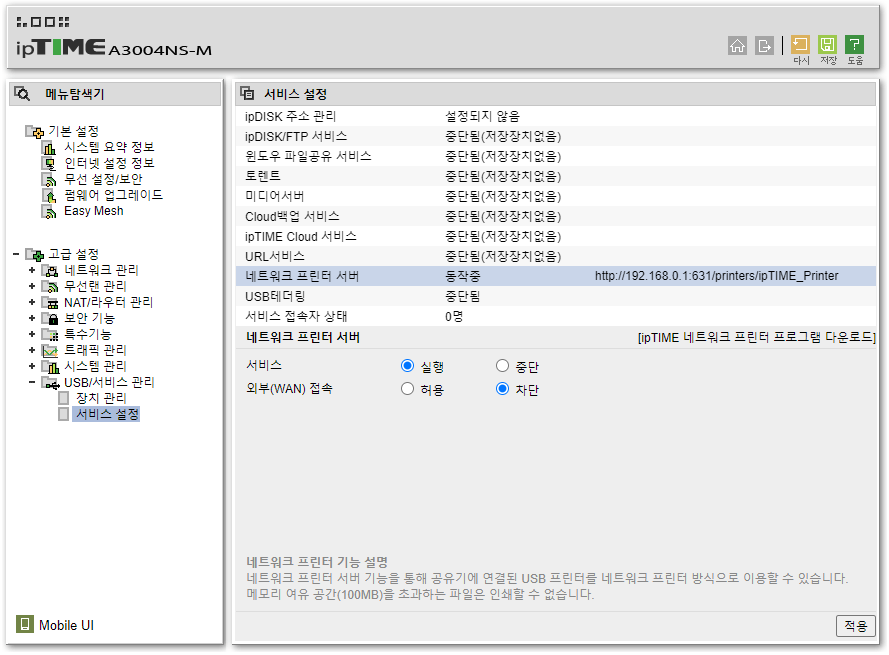Select 허용 for 외부(WAN) 접속
The image size is (889, 655).
407,390
